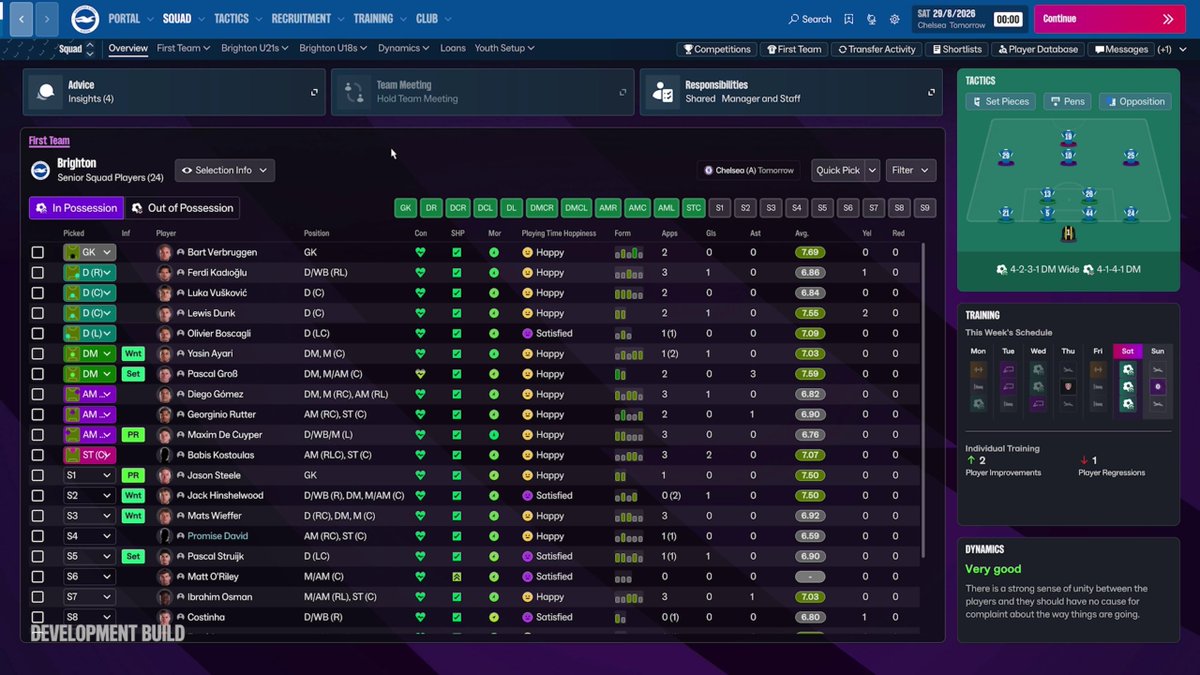This screenshot has width=1200, height=675.
Task: Click the morale icon for Diego Gómez
Action: click(x=493, y=394)
